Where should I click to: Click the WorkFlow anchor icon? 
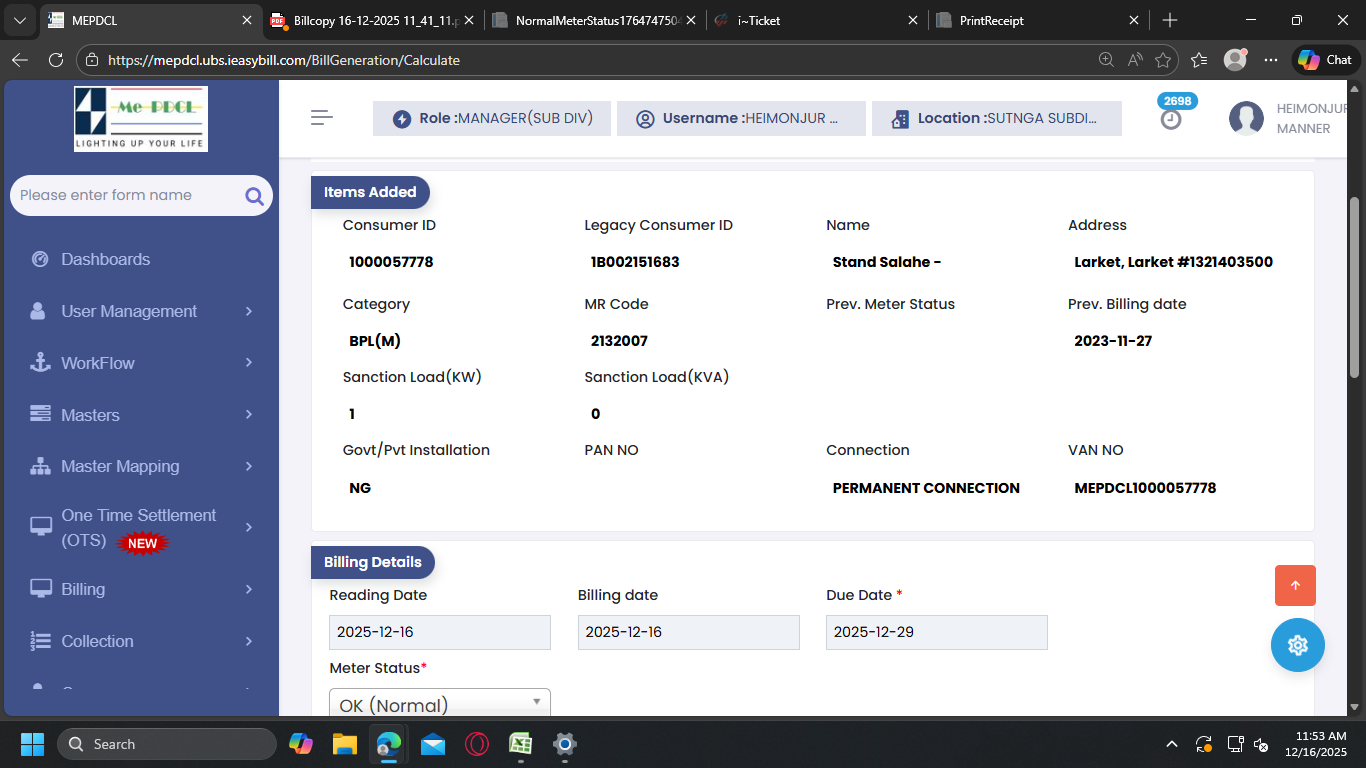[x=40, y=363]
